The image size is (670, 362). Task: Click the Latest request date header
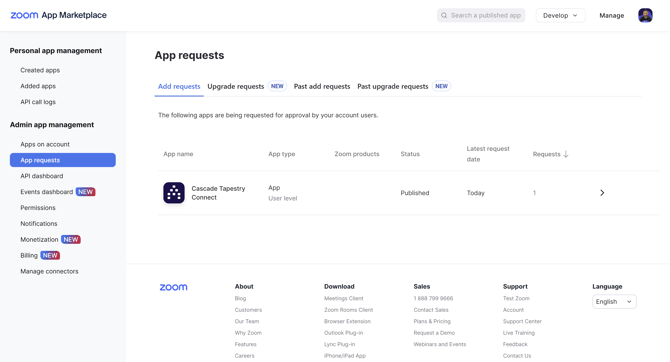coord(488,154)
